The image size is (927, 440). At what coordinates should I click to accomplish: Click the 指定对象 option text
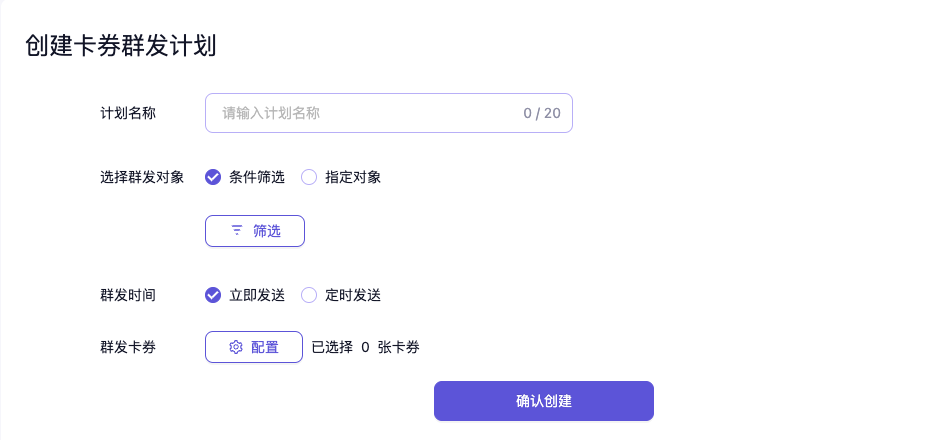pos(353,177)
